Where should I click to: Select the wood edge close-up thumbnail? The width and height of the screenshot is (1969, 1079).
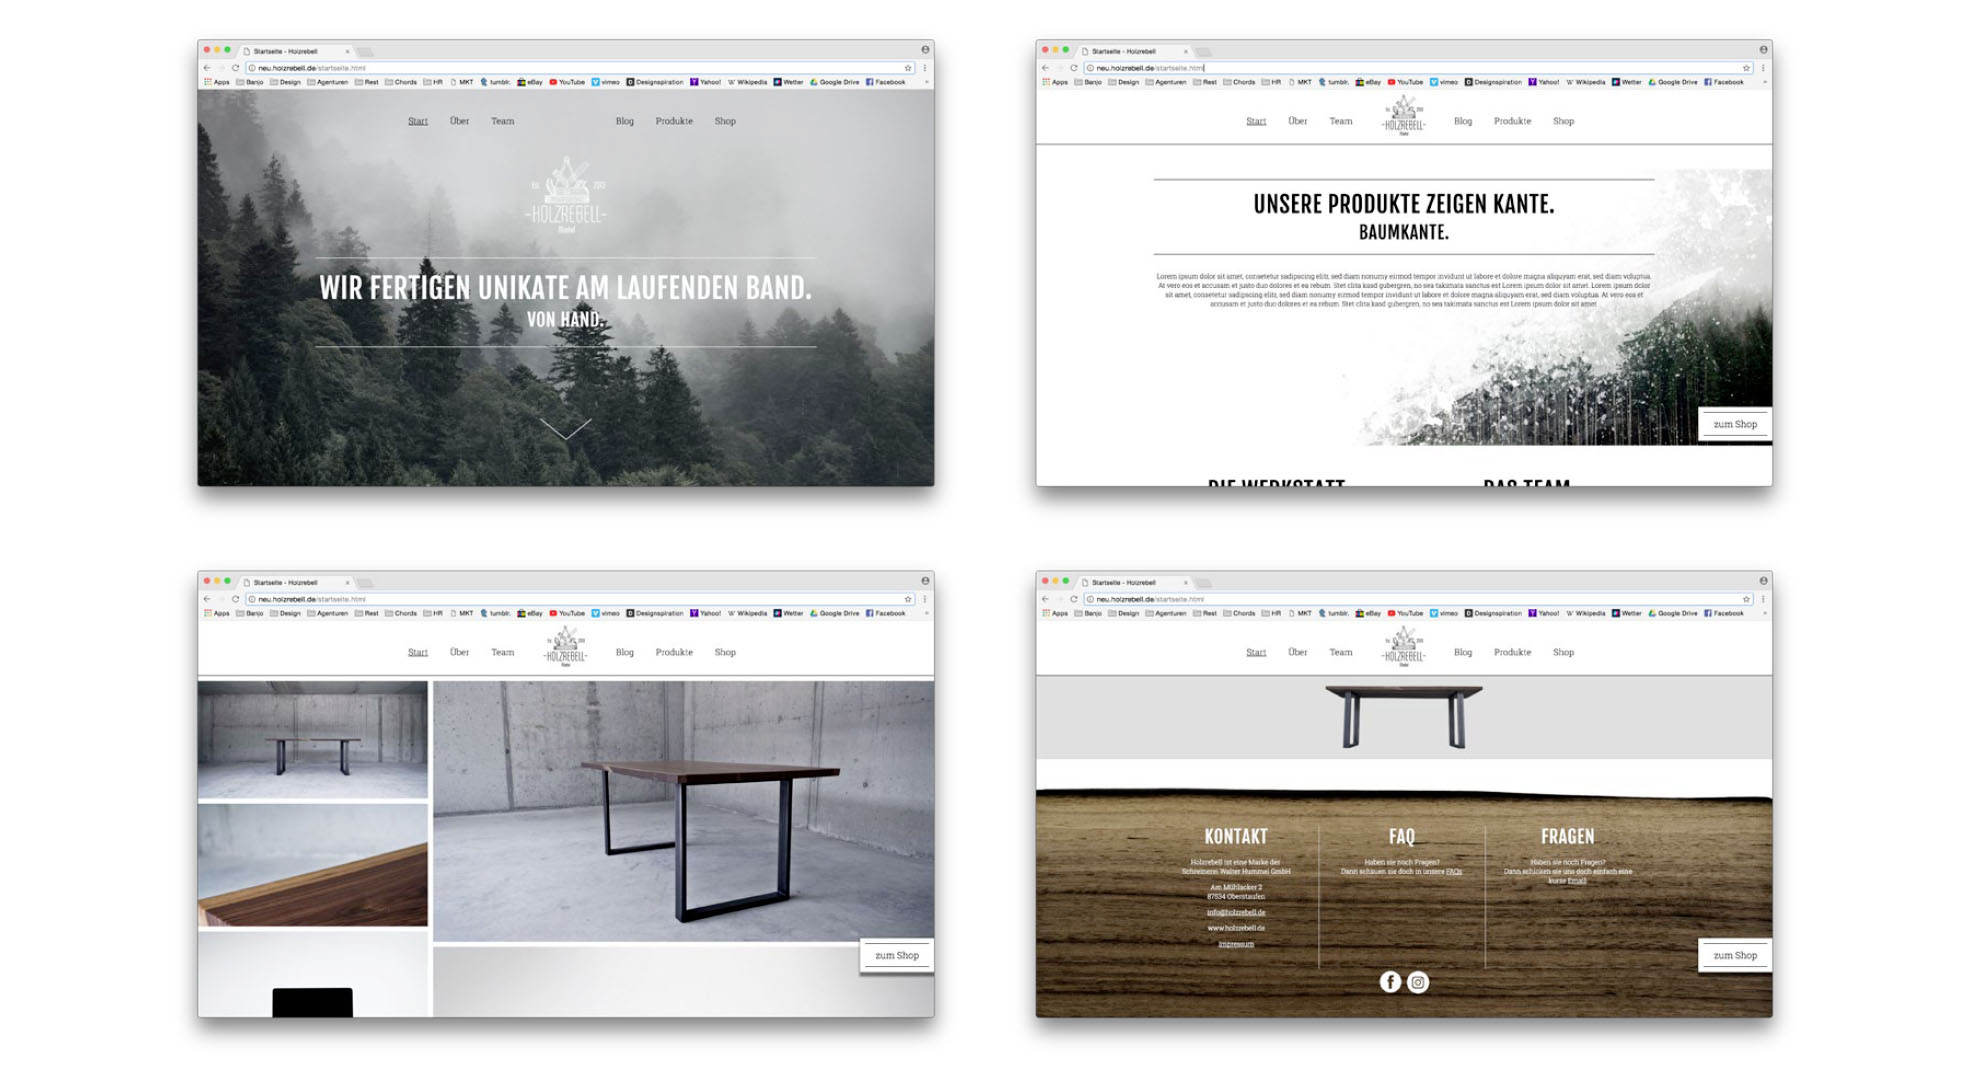[x=312, y=865]
